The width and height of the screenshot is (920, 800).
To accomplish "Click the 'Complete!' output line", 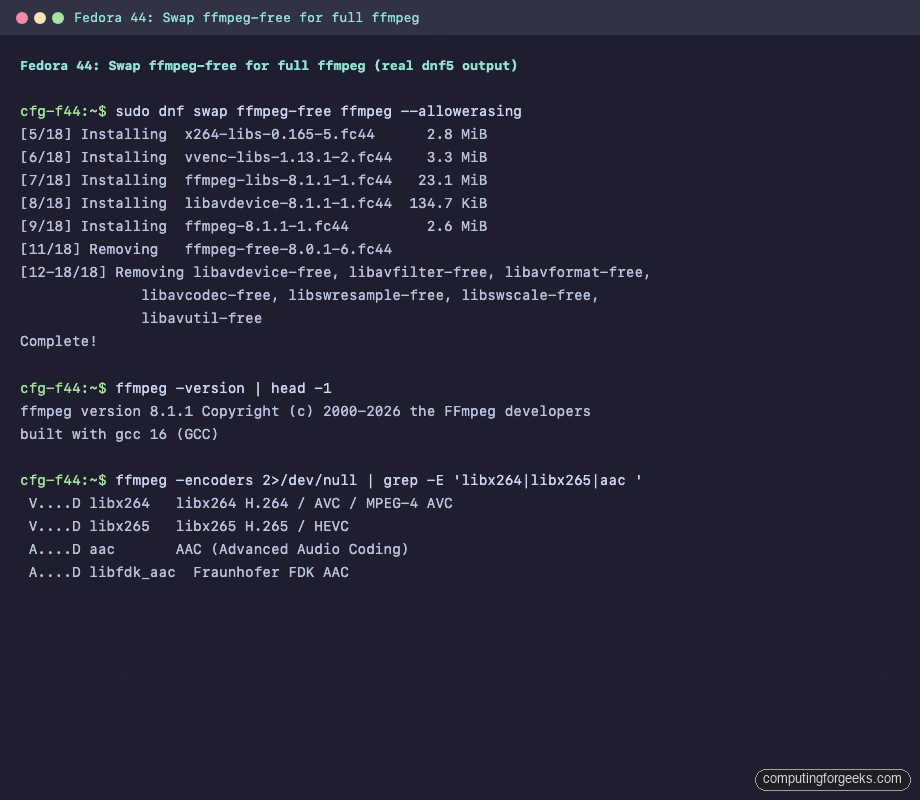I will point(58,342).
